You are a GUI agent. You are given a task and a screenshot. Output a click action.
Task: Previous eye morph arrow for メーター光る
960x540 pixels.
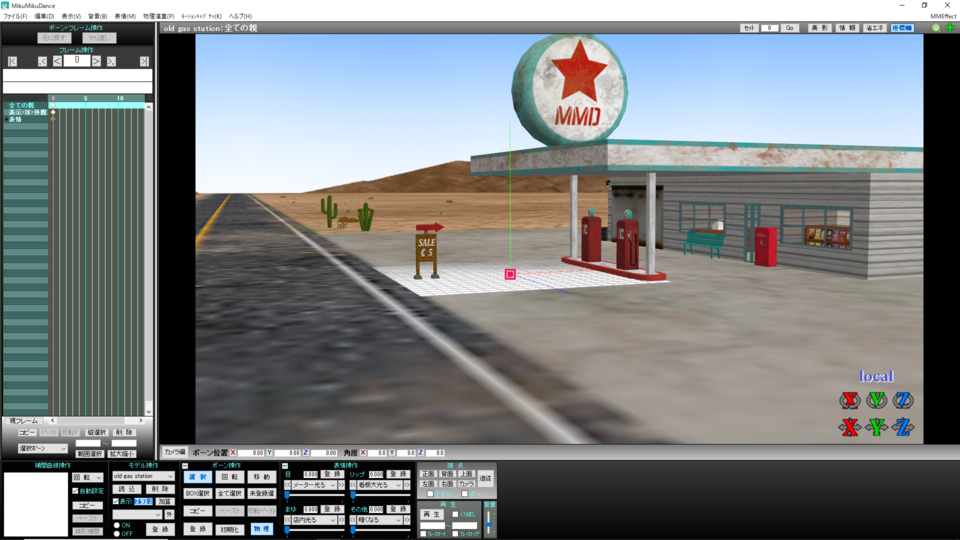tap(287, 485)
